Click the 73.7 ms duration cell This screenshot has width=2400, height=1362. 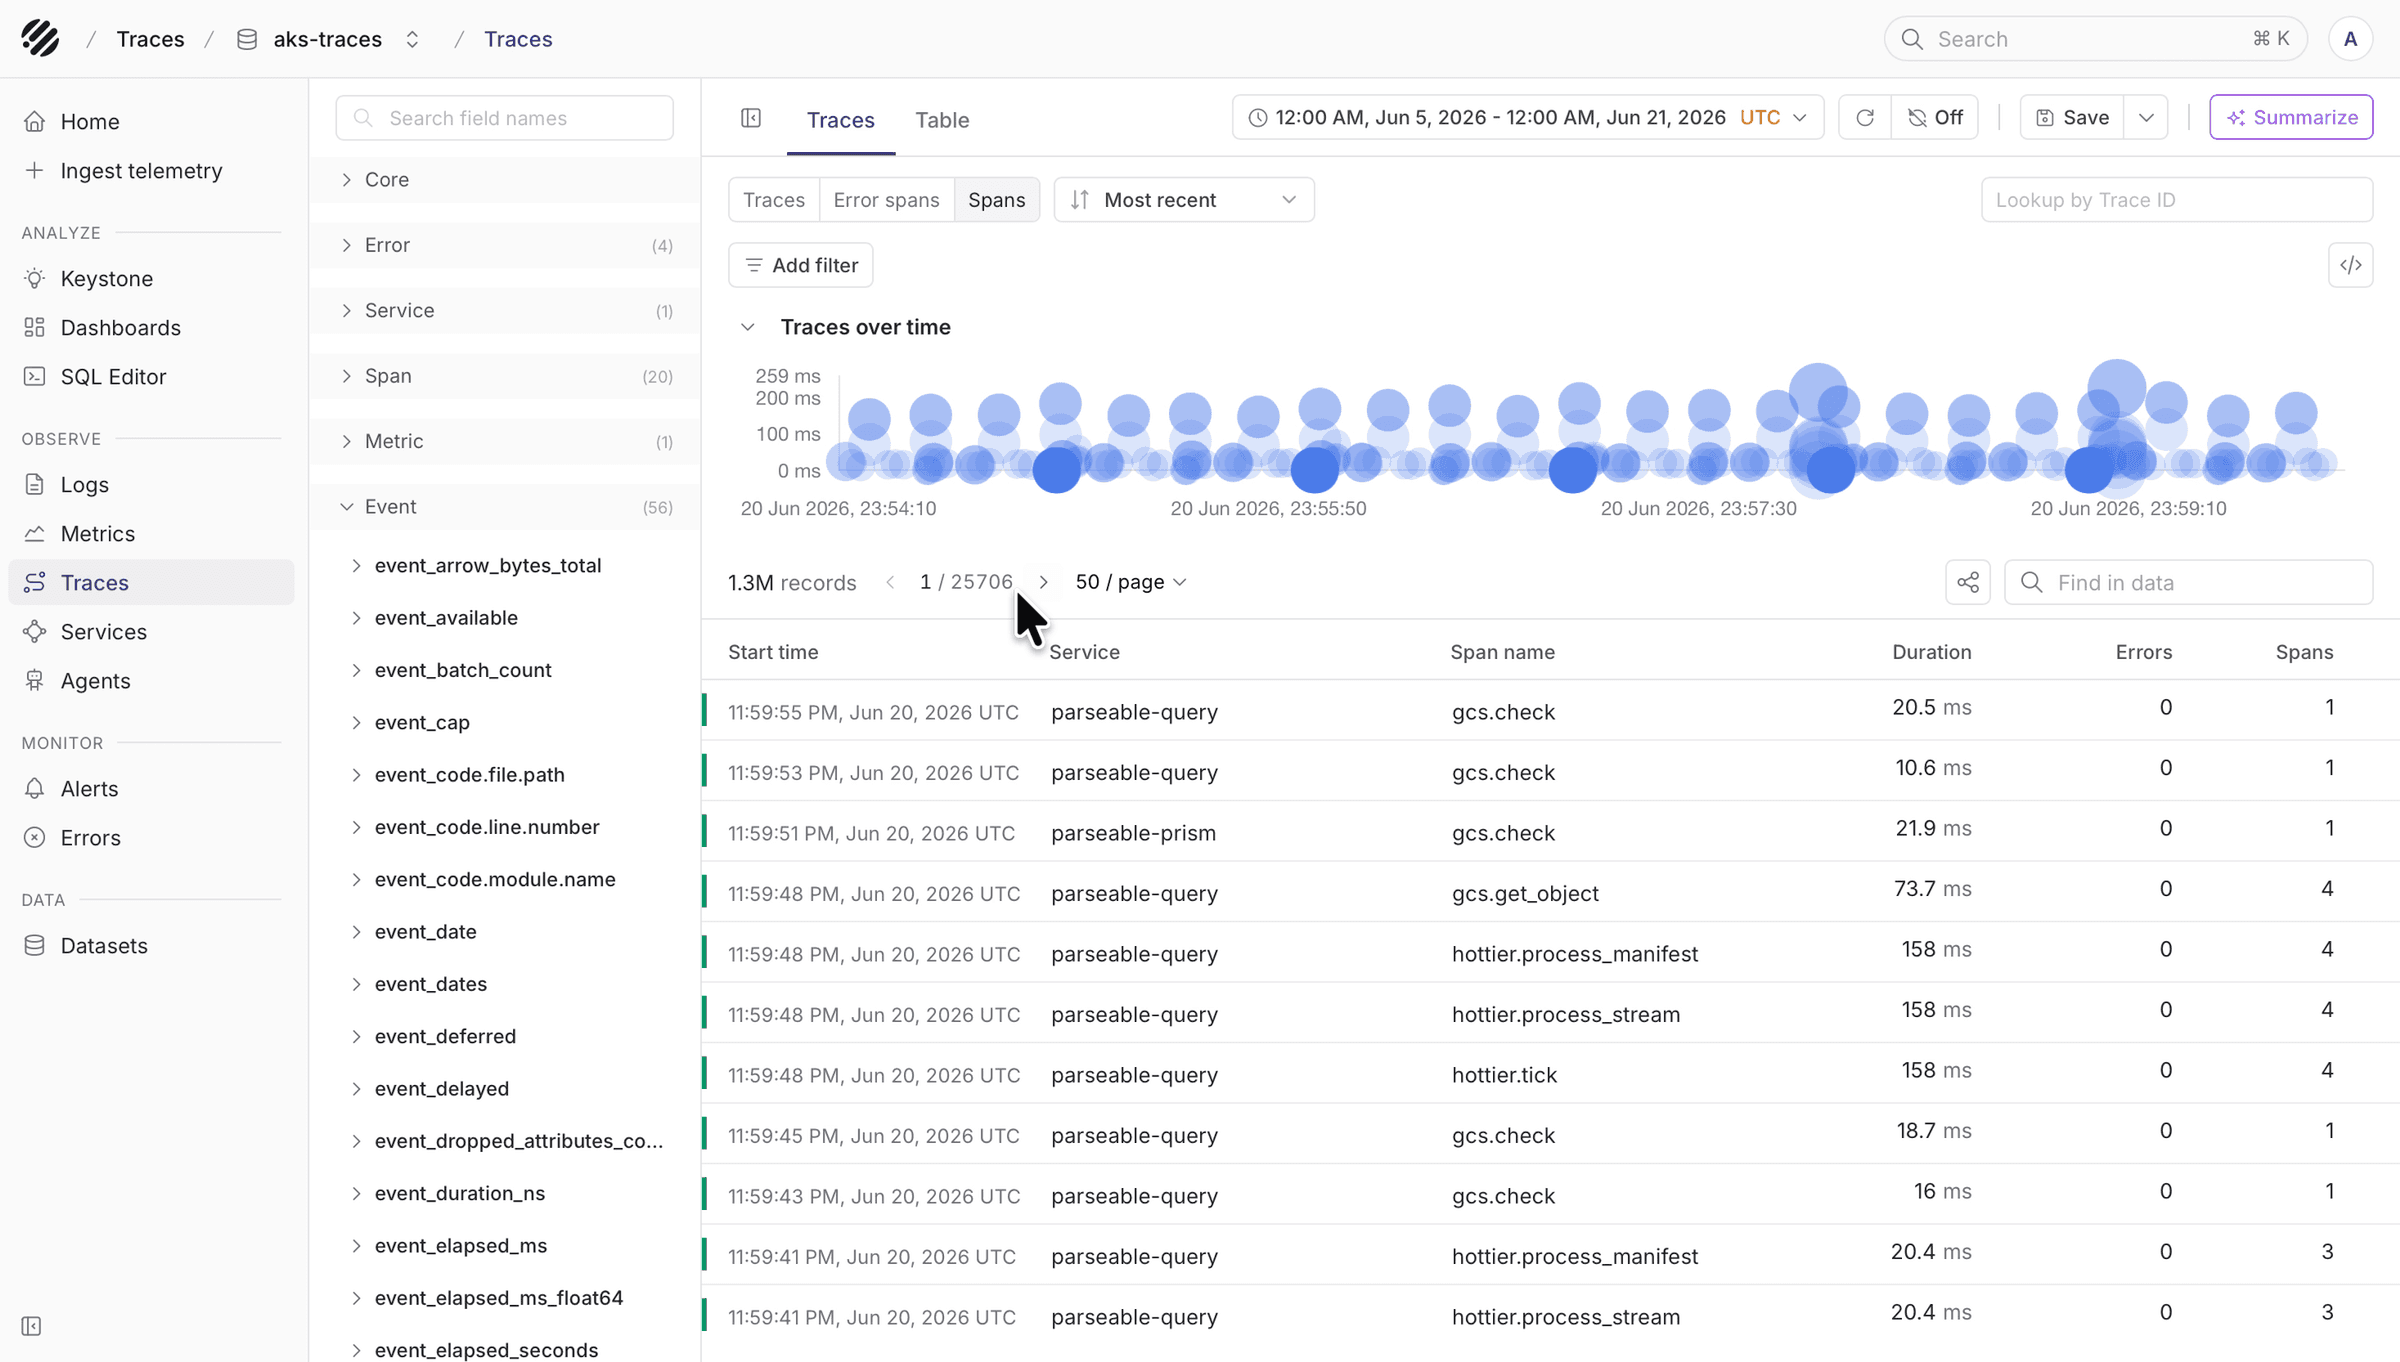tap(1932, 889)
